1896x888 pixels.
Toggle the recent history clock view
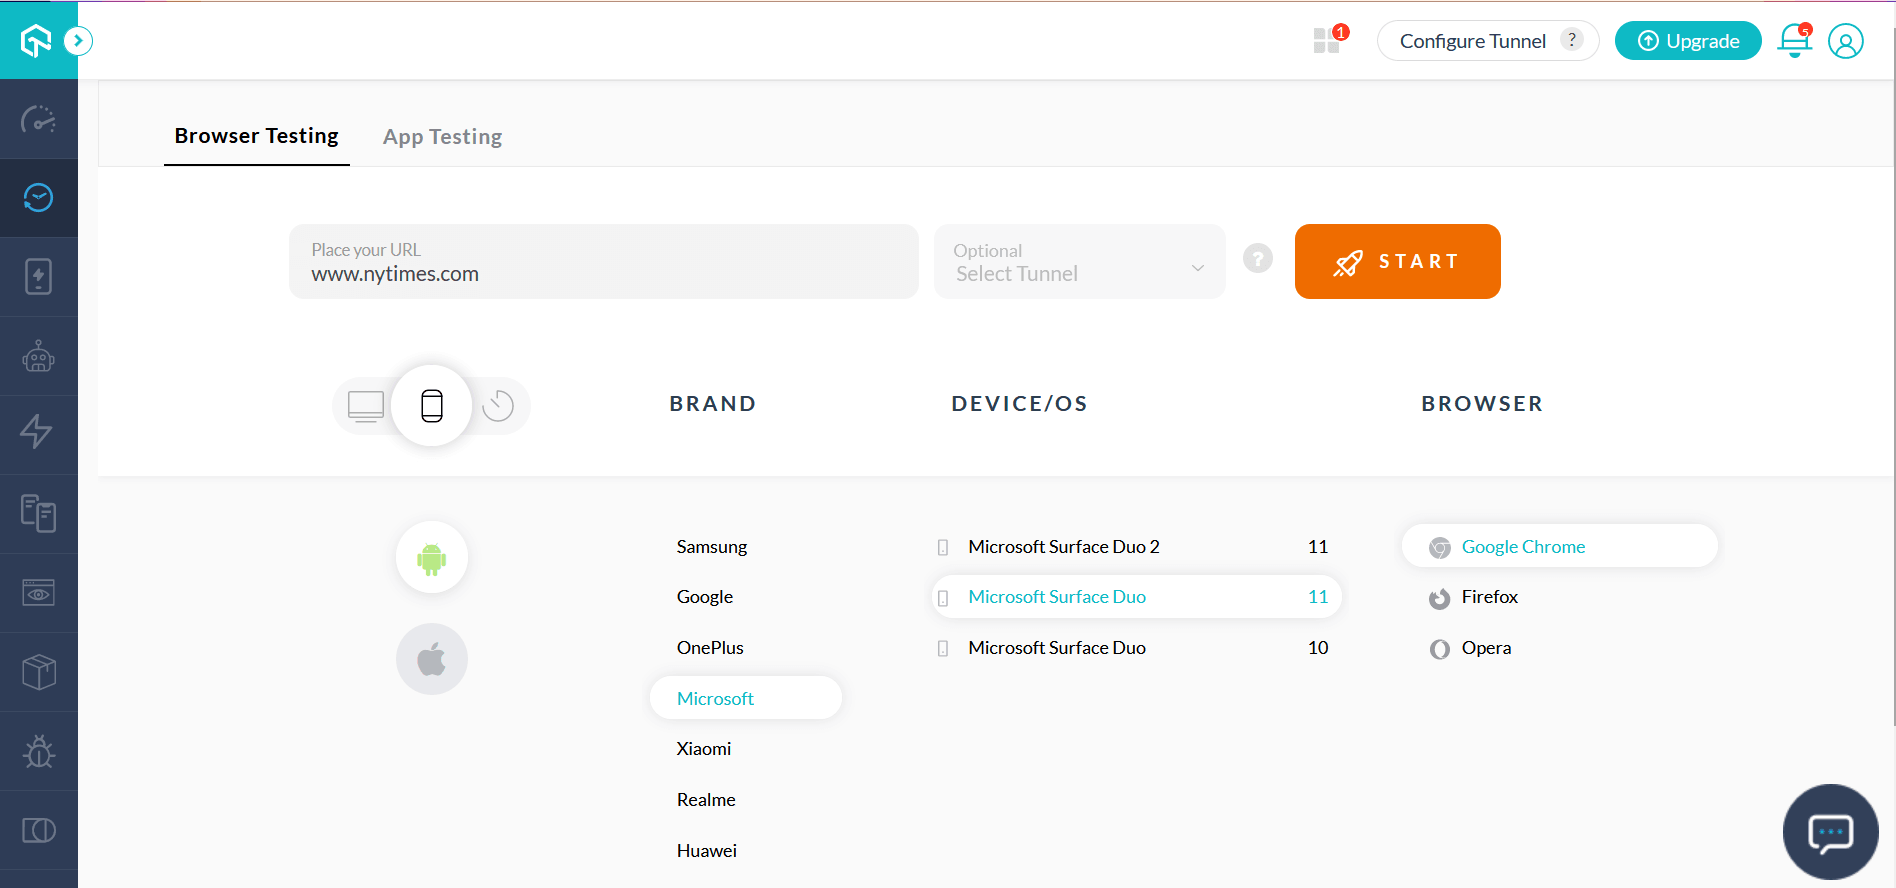pyautogui.click(x=498, y=405)
